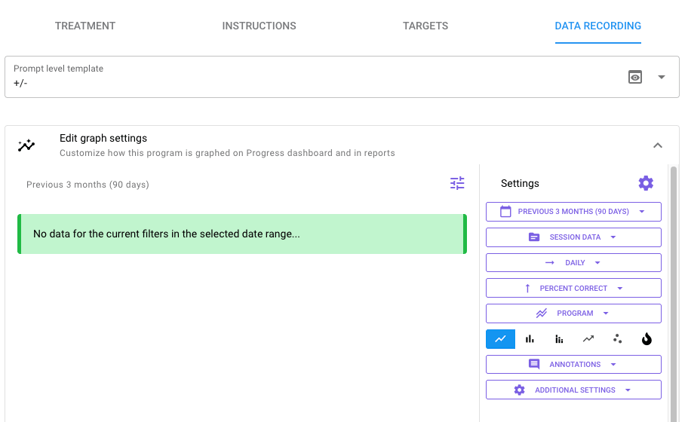Viewport: 688px width, 422px height.
Task: Open the Previous 3 Months date range dropdown
Action: 573,212
